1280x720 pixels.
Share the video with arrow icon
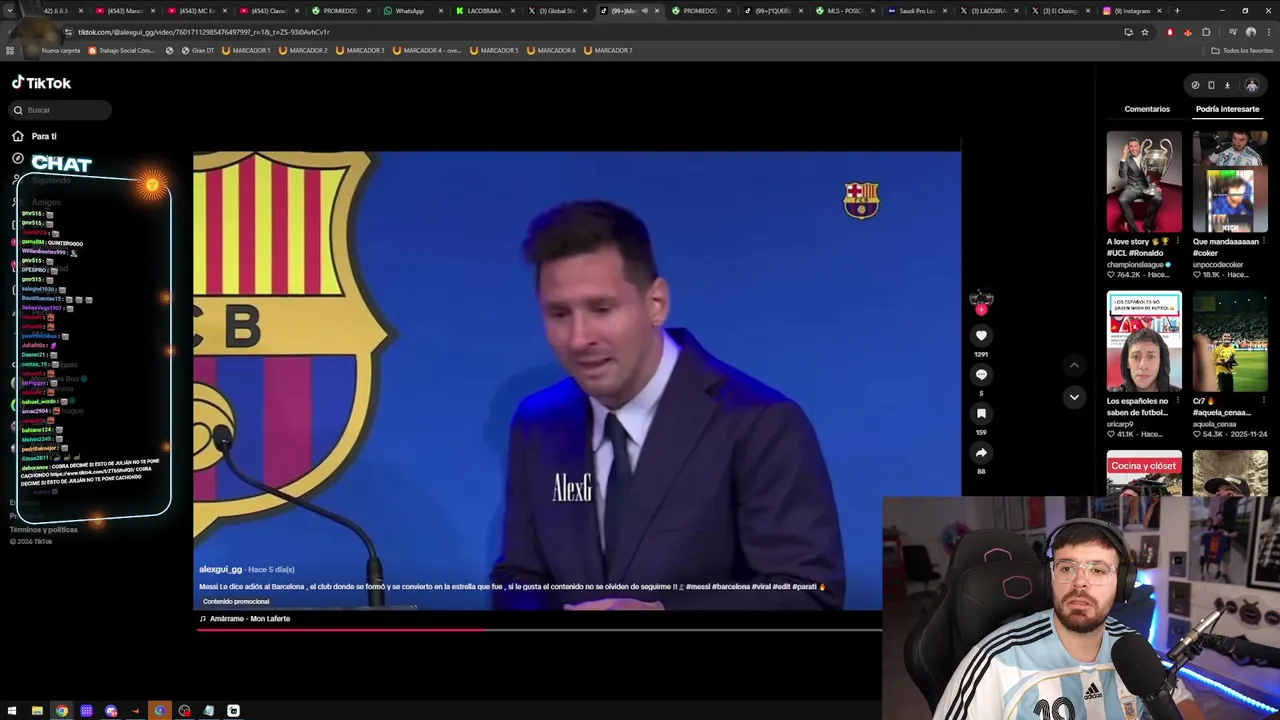pos(981,453)
